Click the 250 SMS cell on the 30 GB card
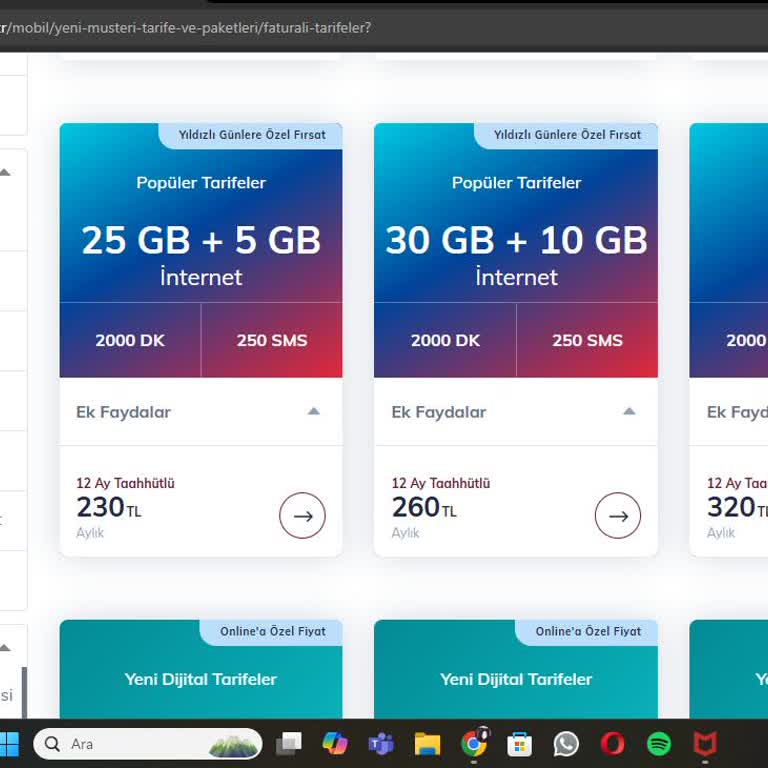Screen dimensions: 768x768 pos(587,340)
